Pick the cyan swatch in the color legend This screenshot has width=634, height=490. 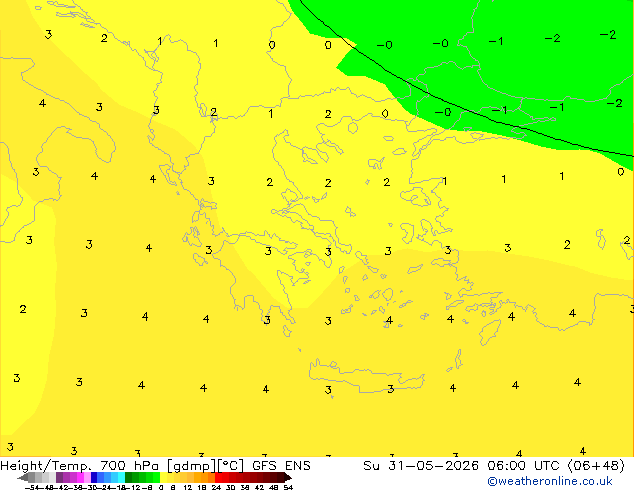[121, 477]
